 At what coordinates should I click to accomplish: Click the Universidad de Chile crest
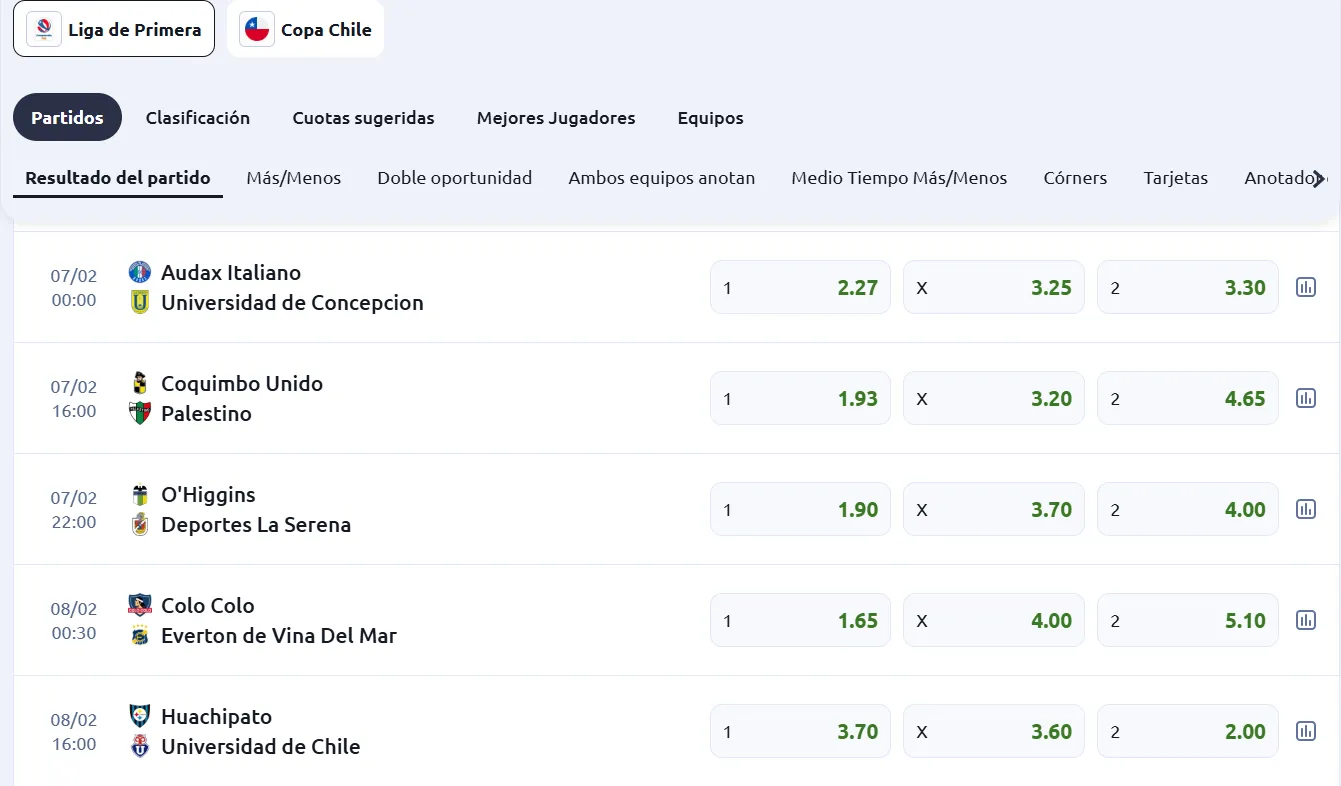click(139, 746)
